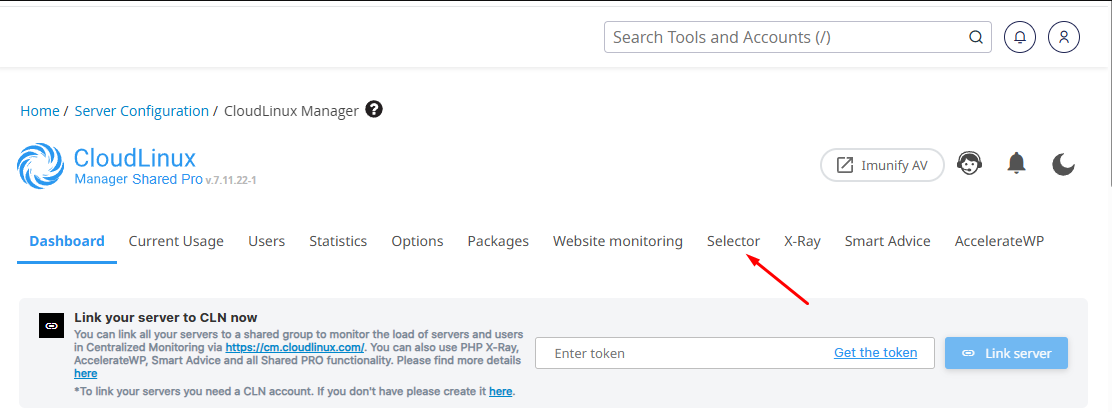This screenshot has width=1112, height=412.
Task: Switch to the Statistics tab
Action: tap(338, 241)
